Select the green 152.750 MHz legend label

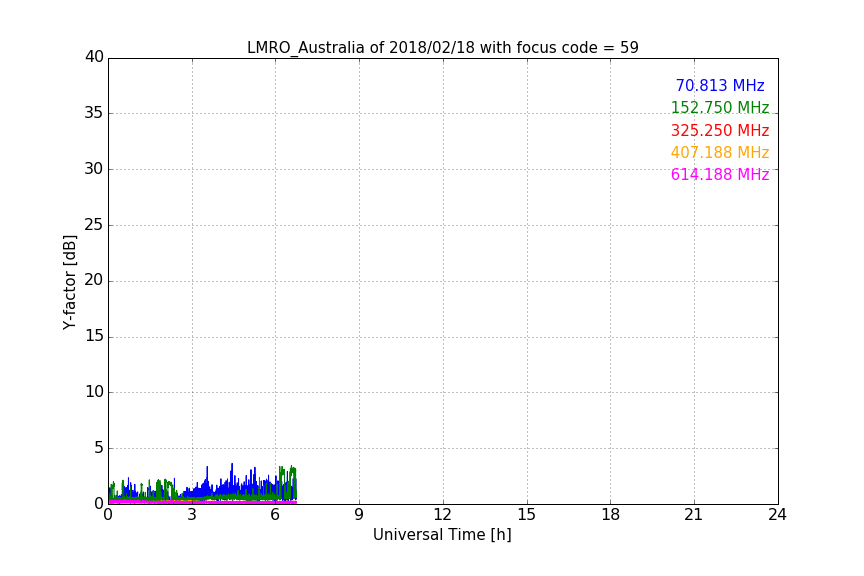click(x=720, y=107)
